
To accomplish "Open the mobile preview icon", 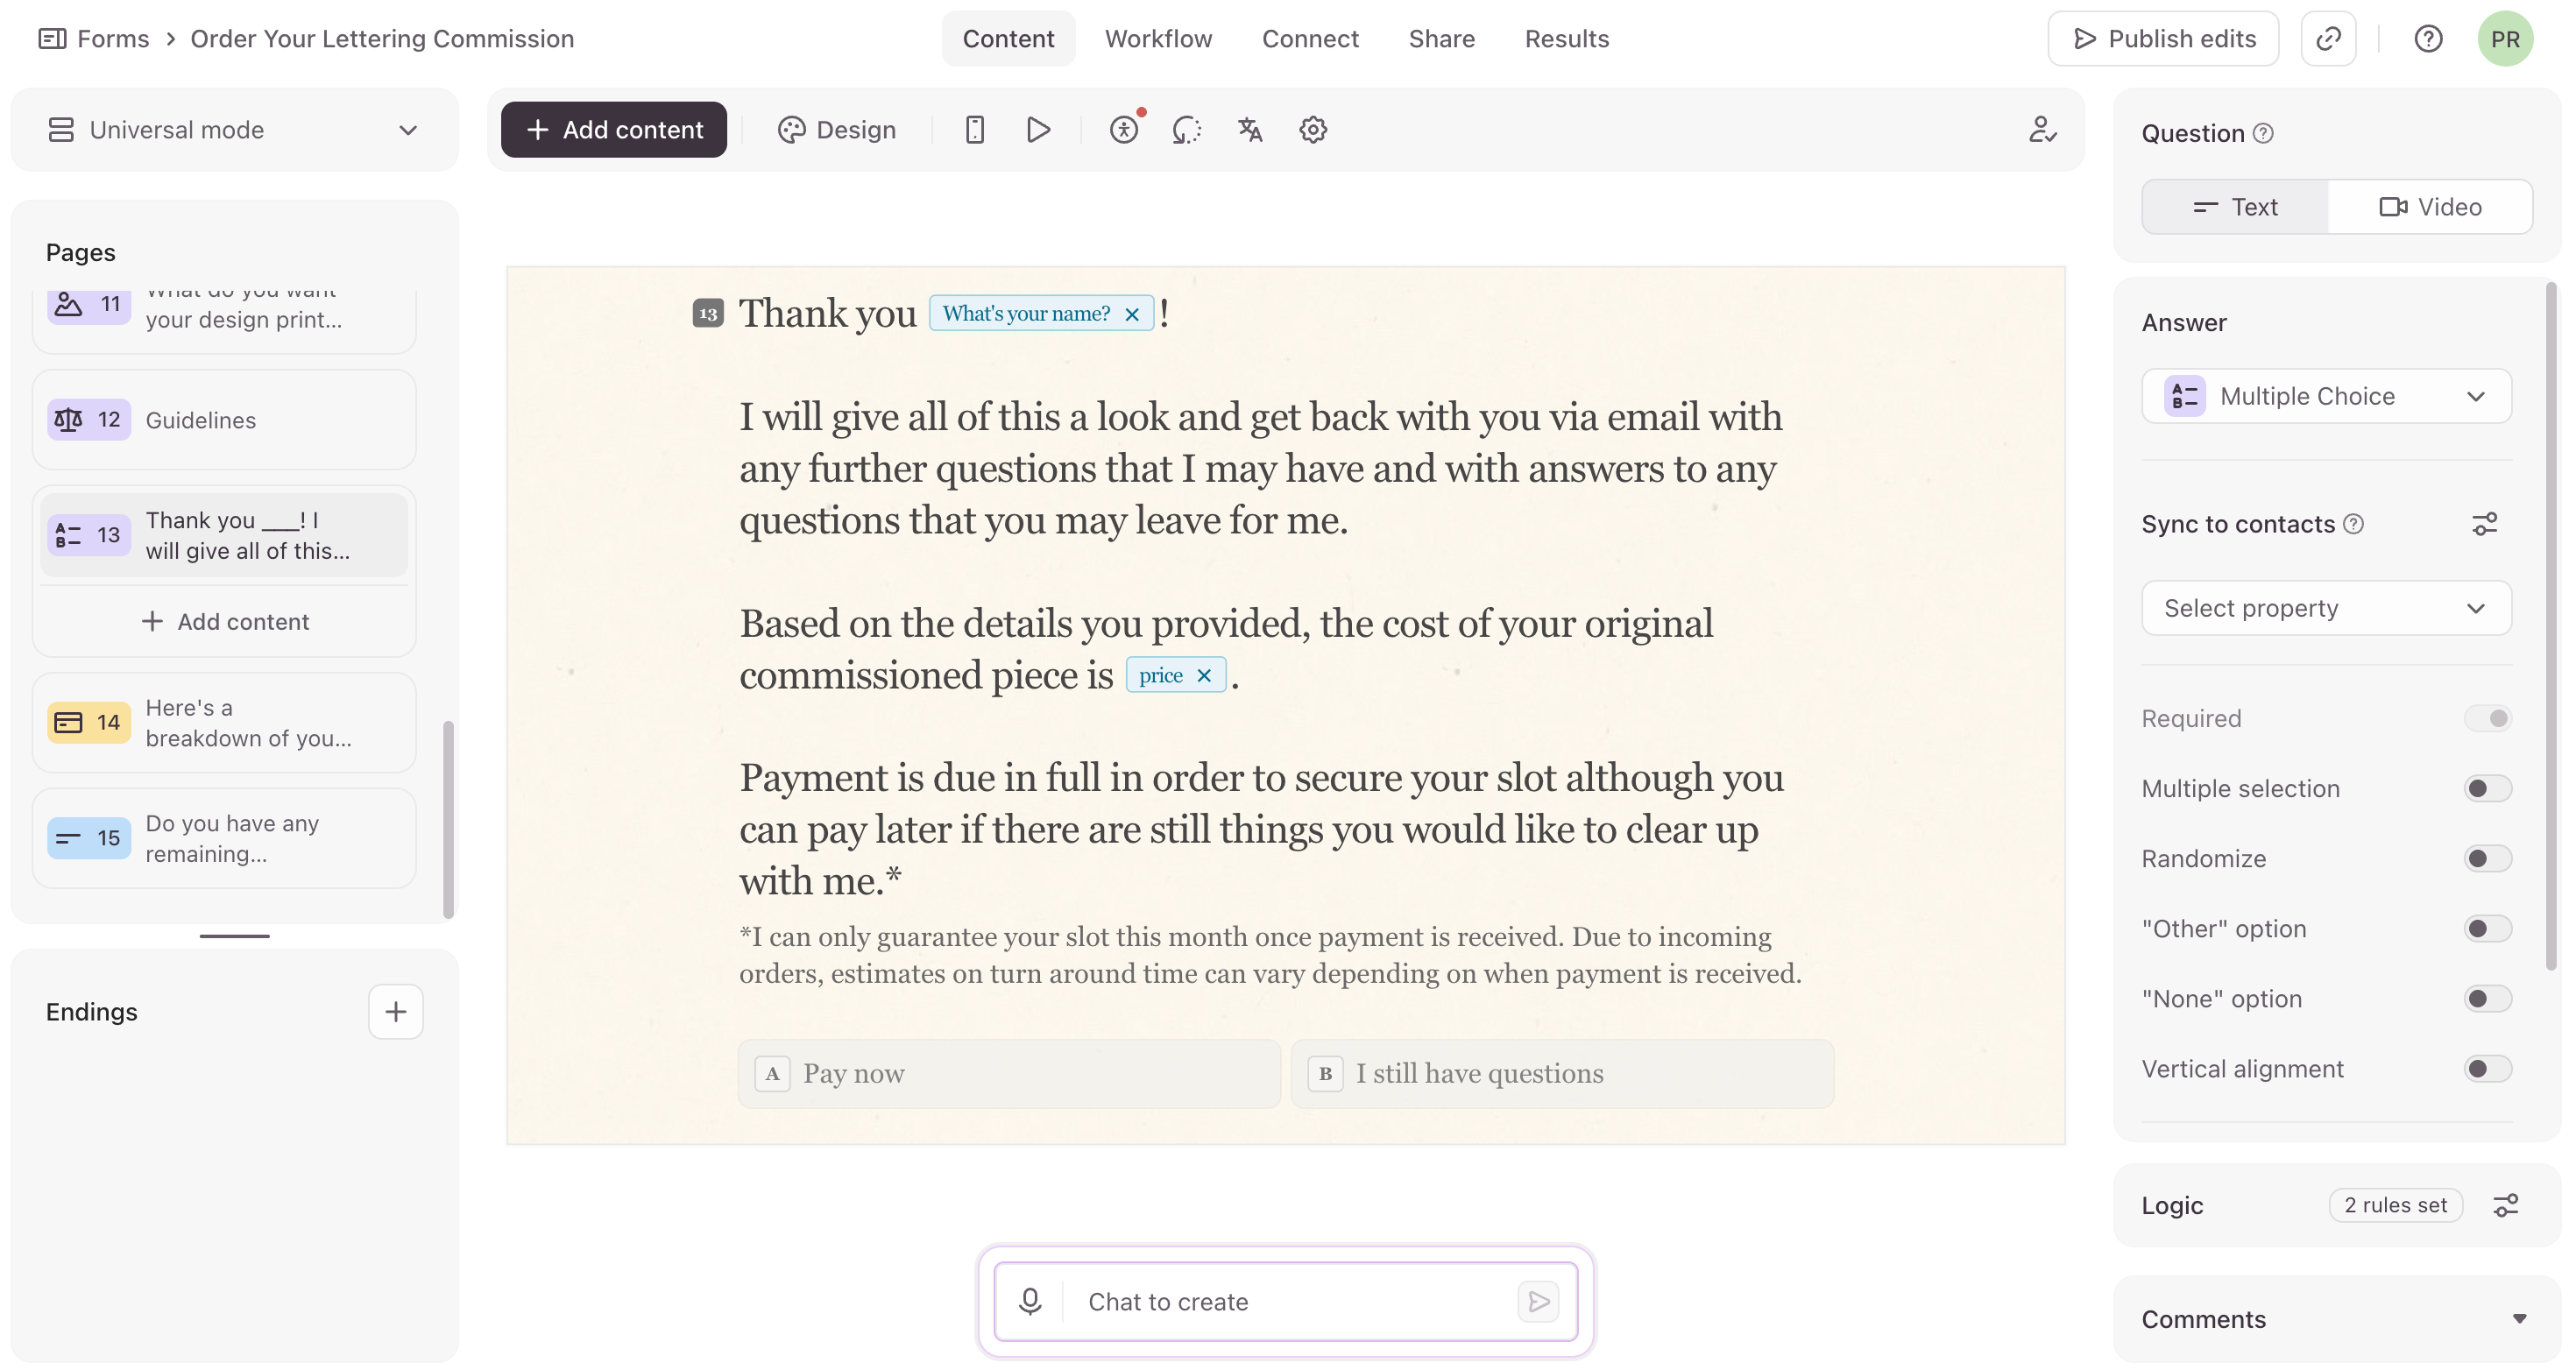I will coord(974,130).
